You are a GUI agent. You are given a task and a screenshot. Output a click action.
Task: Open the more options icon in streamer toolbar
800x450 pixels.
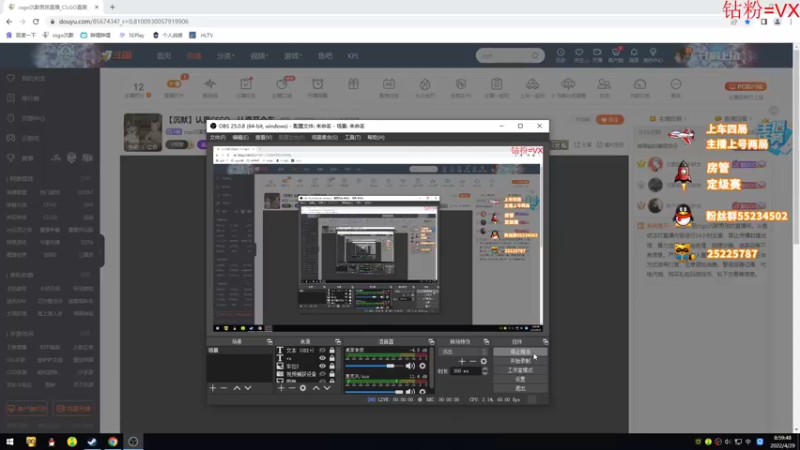pyautogui.click(x=676, y=84)
